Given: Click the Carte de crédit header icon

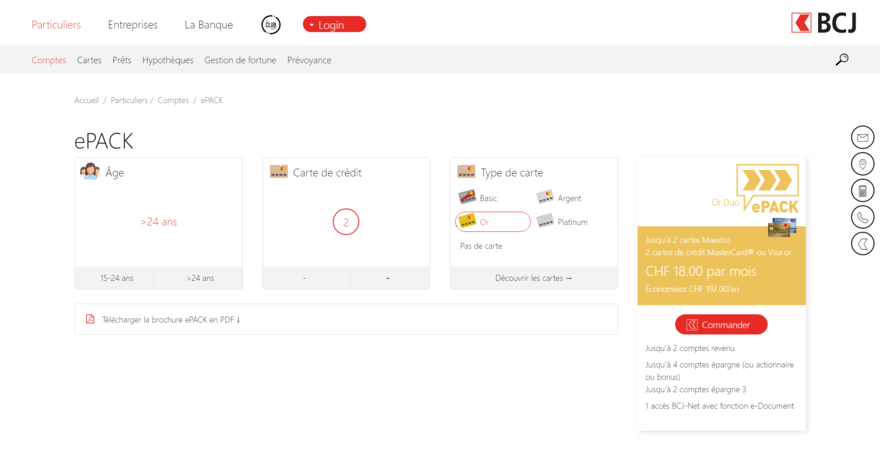Looking at the screenshot, I should (x=279, y=171).
